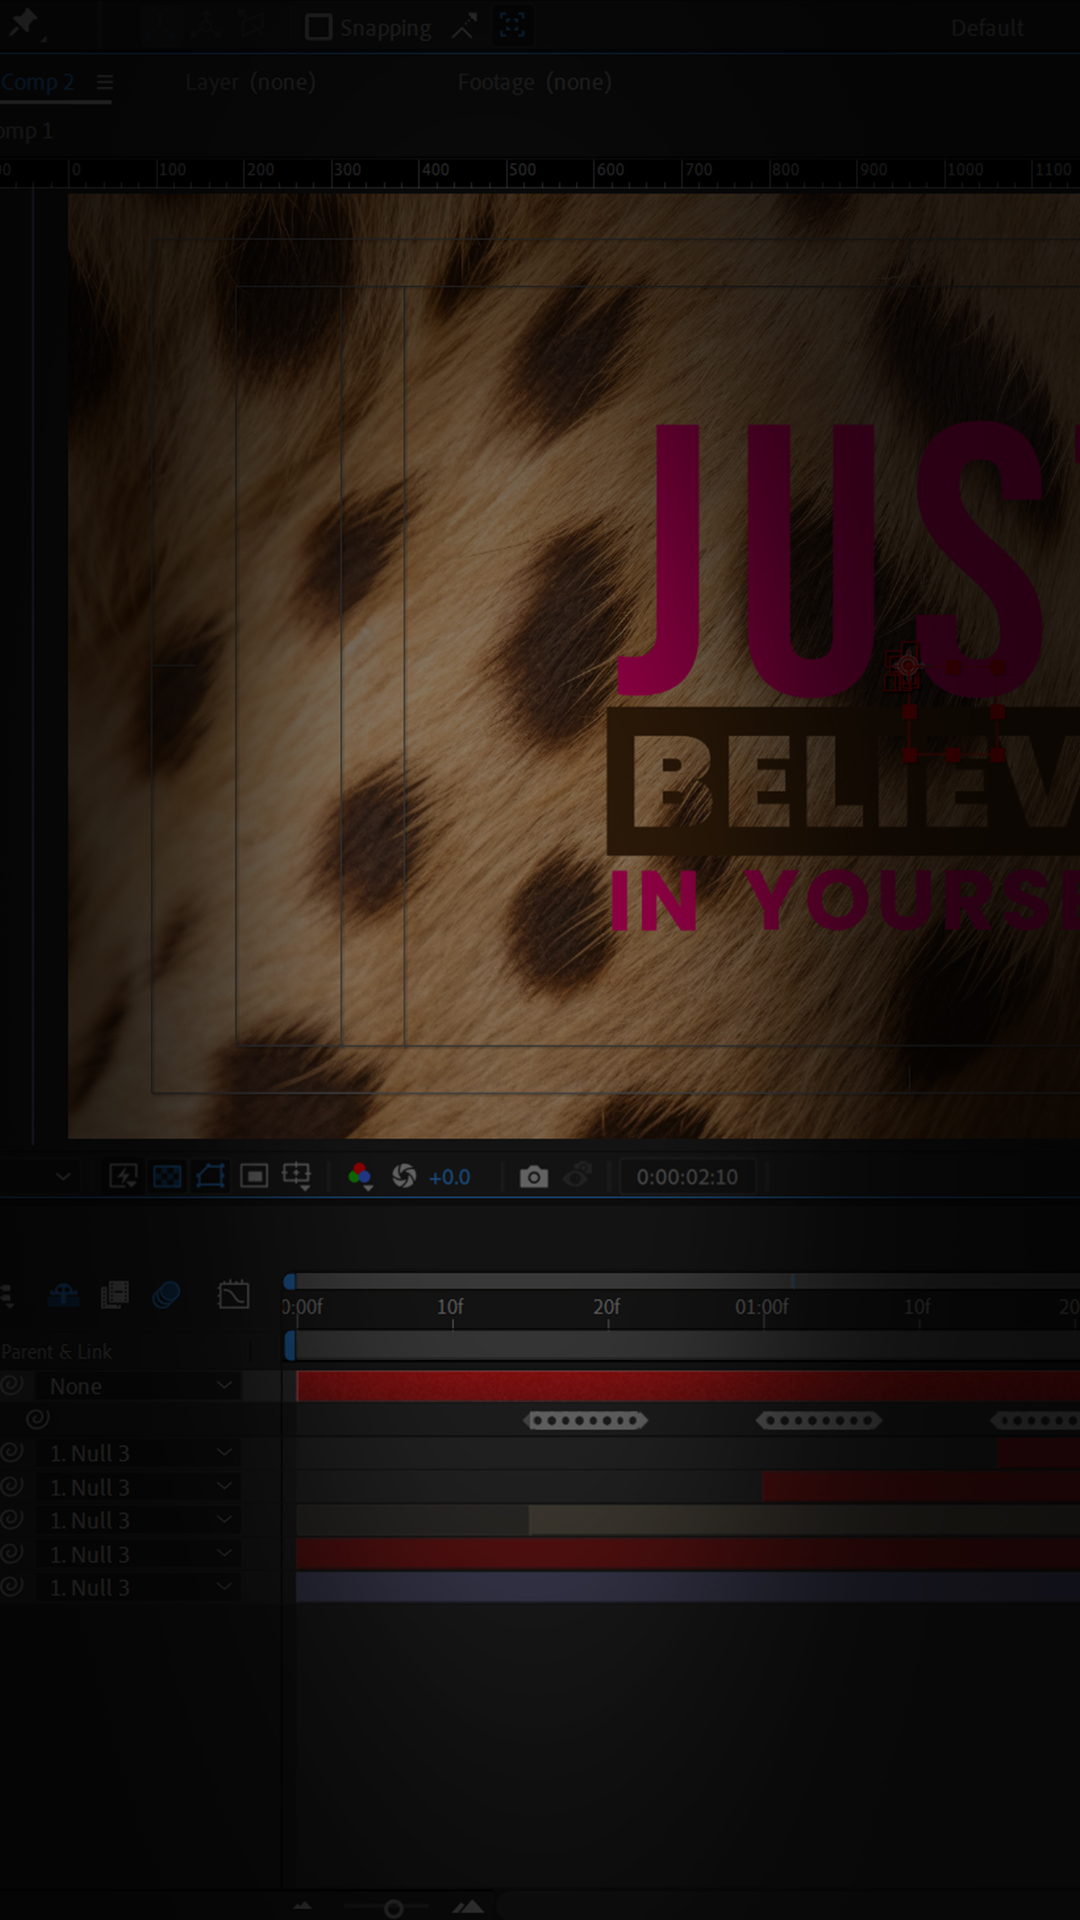Select the BELIEV text box in the viewer

tap(843, 781)
